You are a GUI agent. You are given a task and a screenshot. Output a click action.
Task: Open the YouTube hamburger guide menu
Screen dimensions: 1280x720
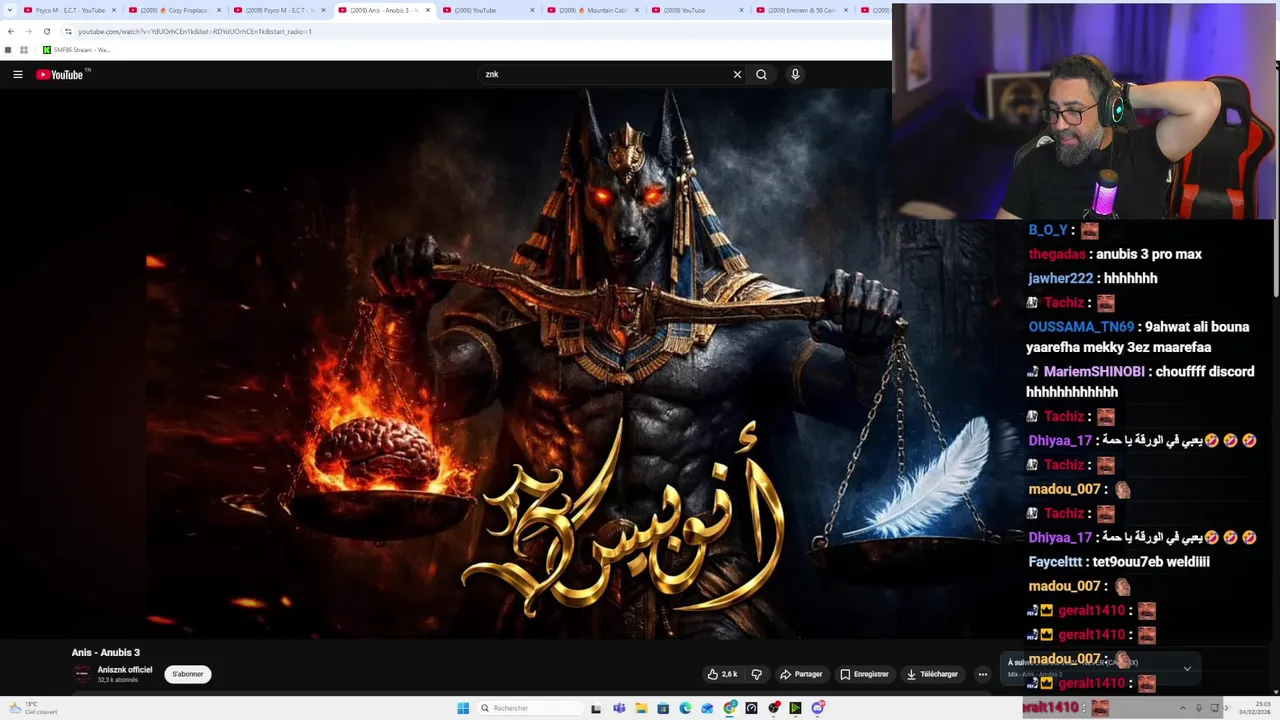click(x=17, y=74)
